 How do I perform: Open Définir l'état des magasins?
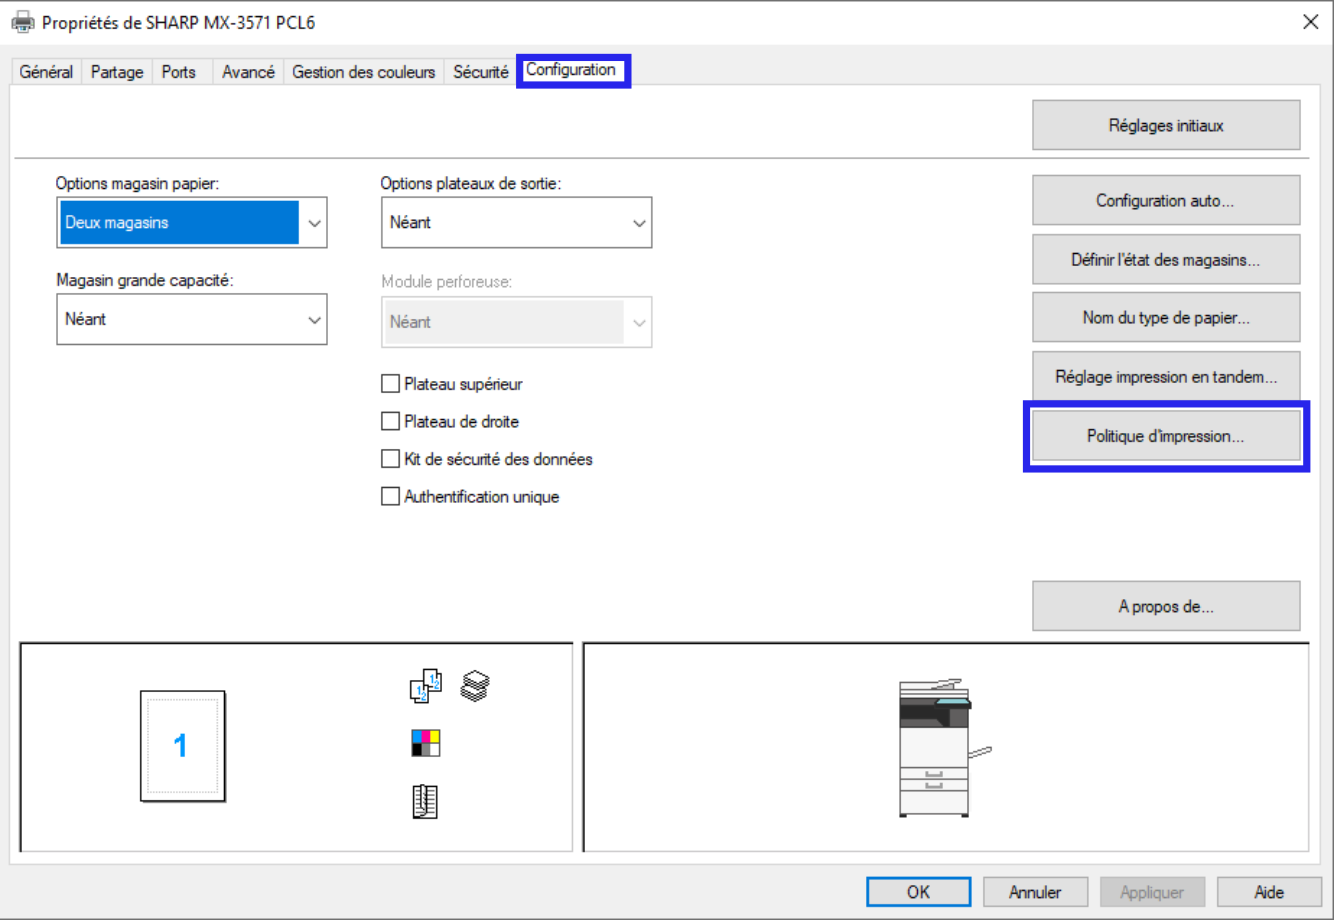1166,259
